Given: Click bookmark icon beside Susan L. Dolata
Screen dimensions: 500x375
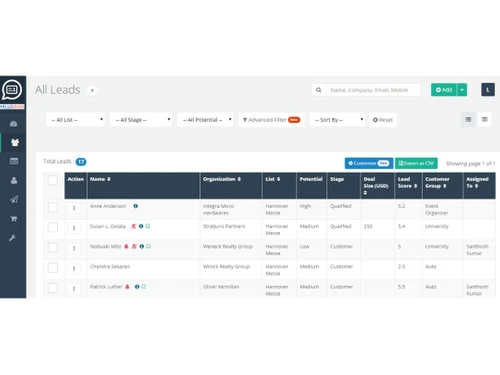Looking at the screenshot, I should [148, 226].
